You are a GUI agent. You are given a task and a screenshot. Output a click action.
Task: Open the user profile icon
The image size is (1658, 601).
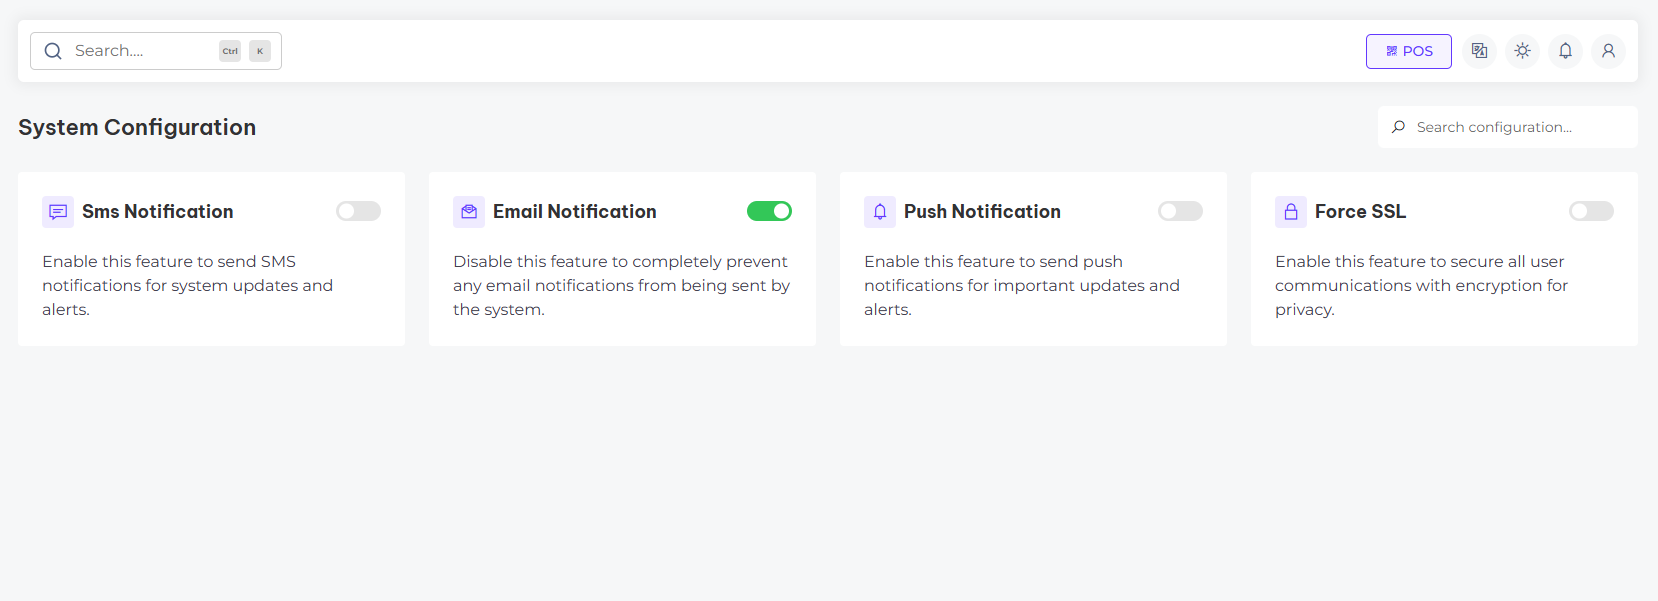(x=1608, y=51)
